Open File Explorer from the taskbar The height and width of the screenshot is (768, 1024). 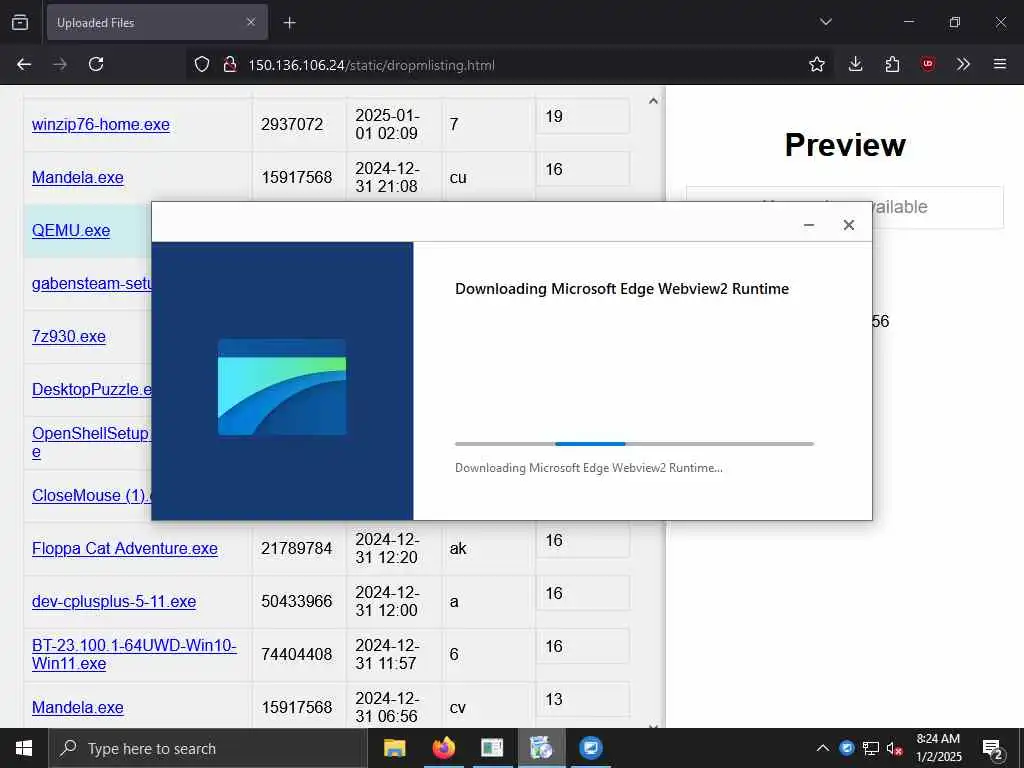pos(394,748)
